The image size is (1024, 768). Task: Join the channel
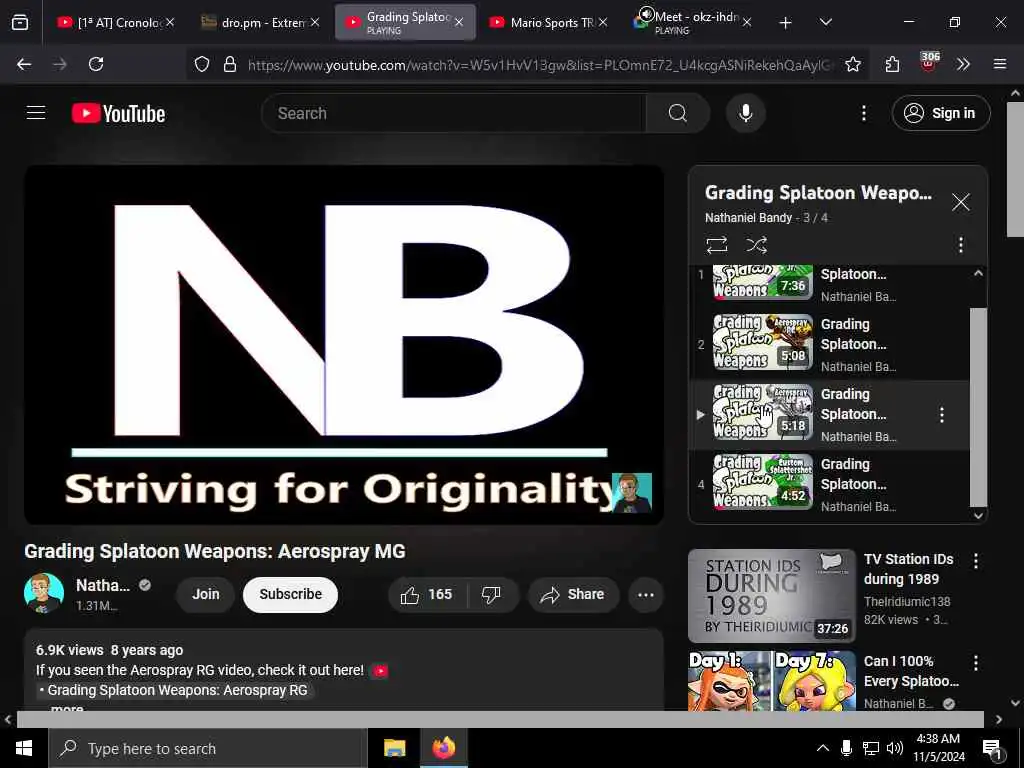pos(205,594)
